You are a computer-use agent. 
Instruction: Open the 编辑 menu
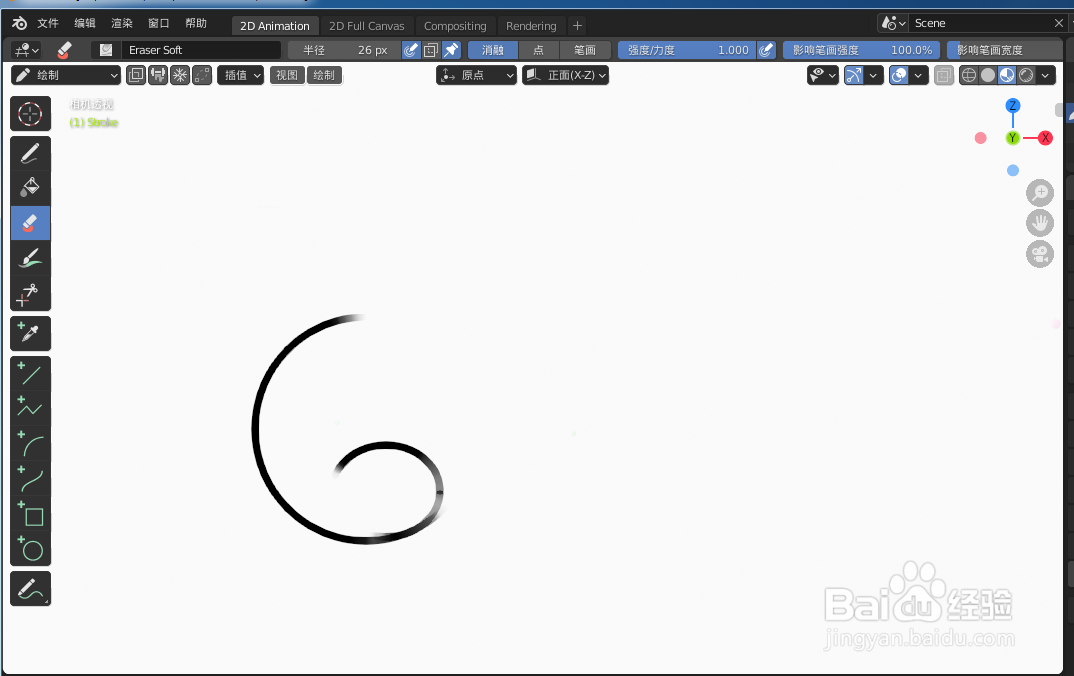(x=85, y=23)
